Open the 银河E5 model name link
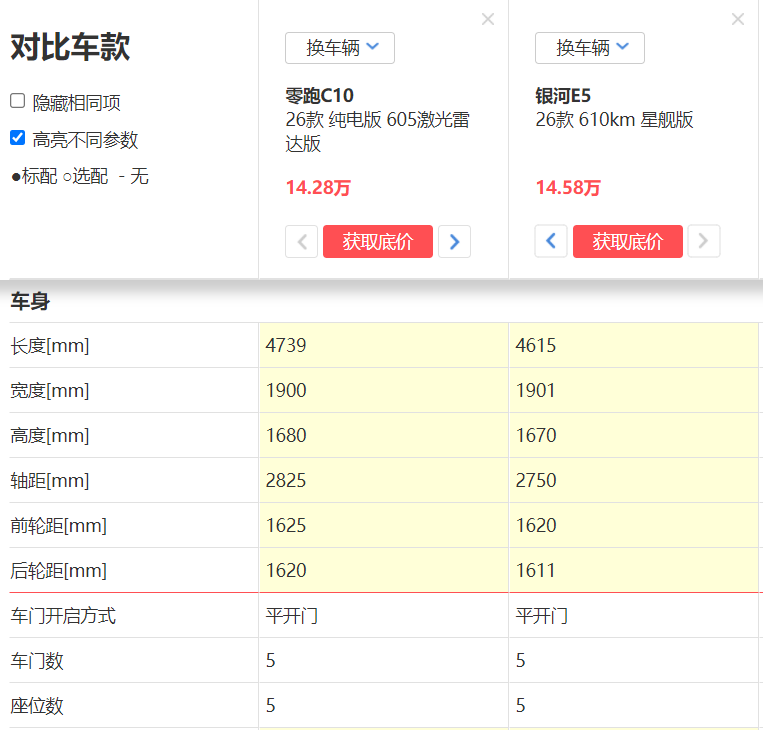This screenshot has width=763, height=730. (x=563, y=97)
